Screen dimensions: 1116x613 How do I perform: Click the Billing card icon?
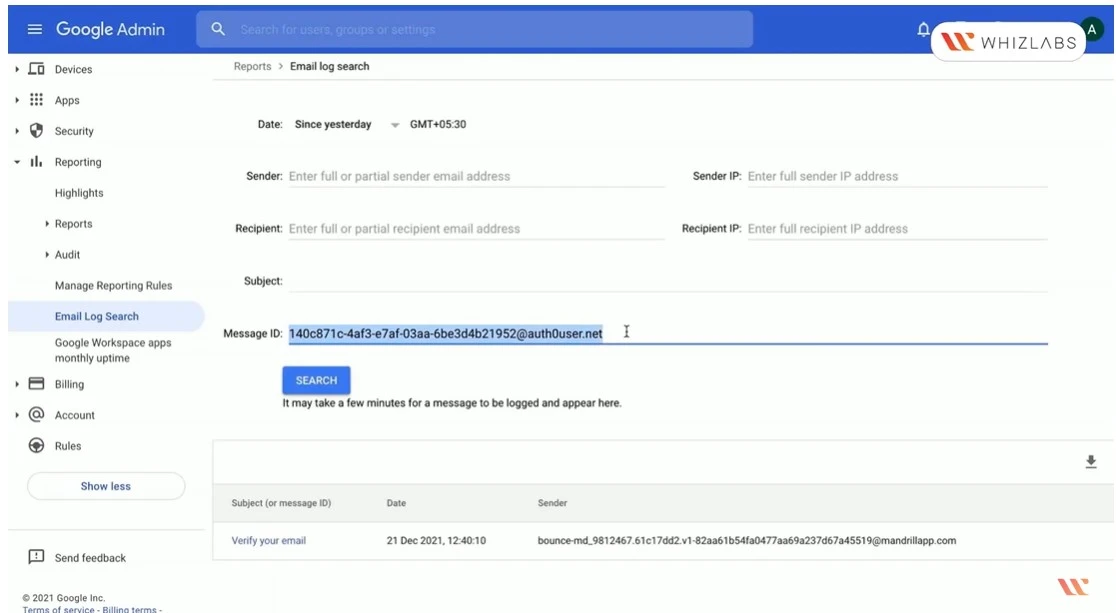tap(36, 384)
